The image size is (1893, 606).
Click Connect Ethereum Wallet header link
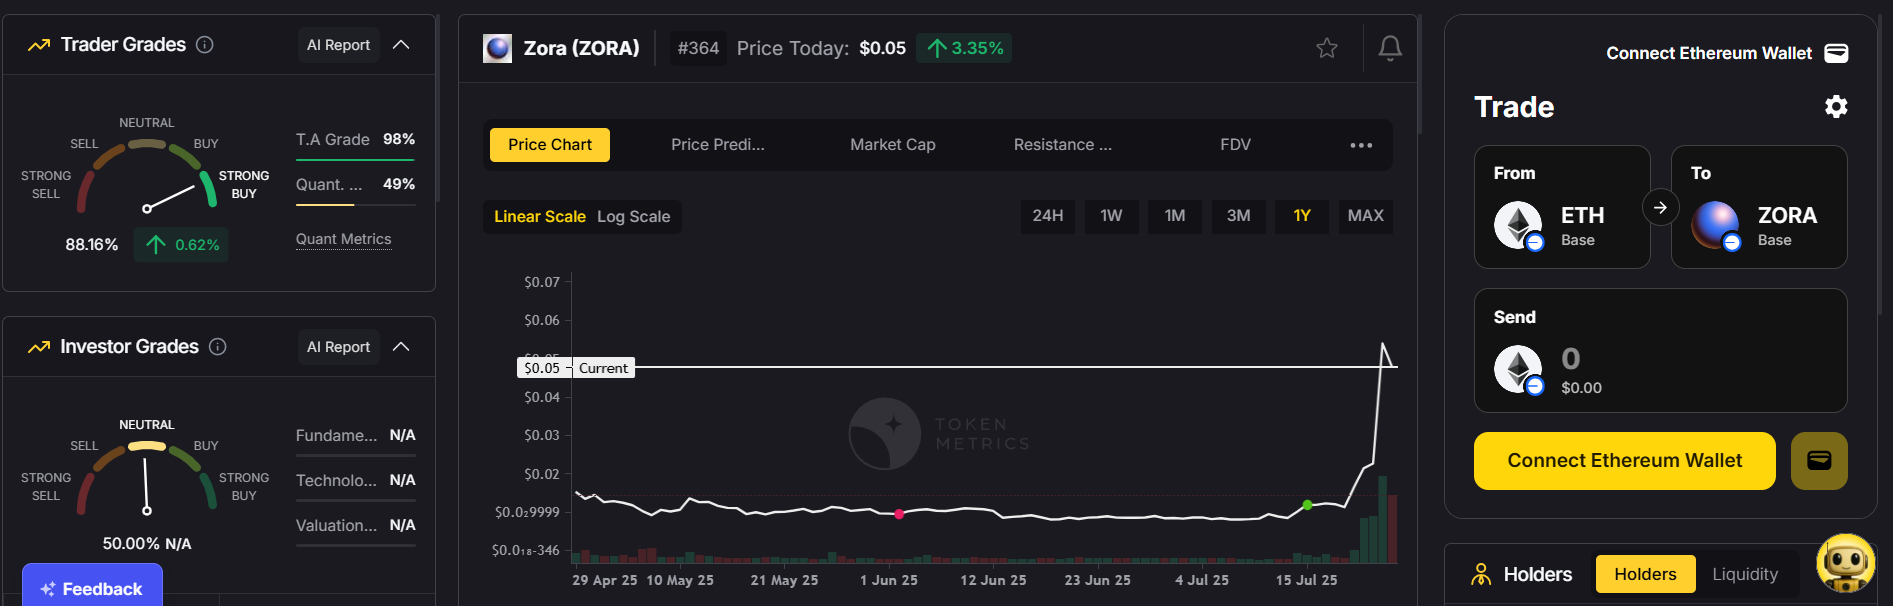1709,53
